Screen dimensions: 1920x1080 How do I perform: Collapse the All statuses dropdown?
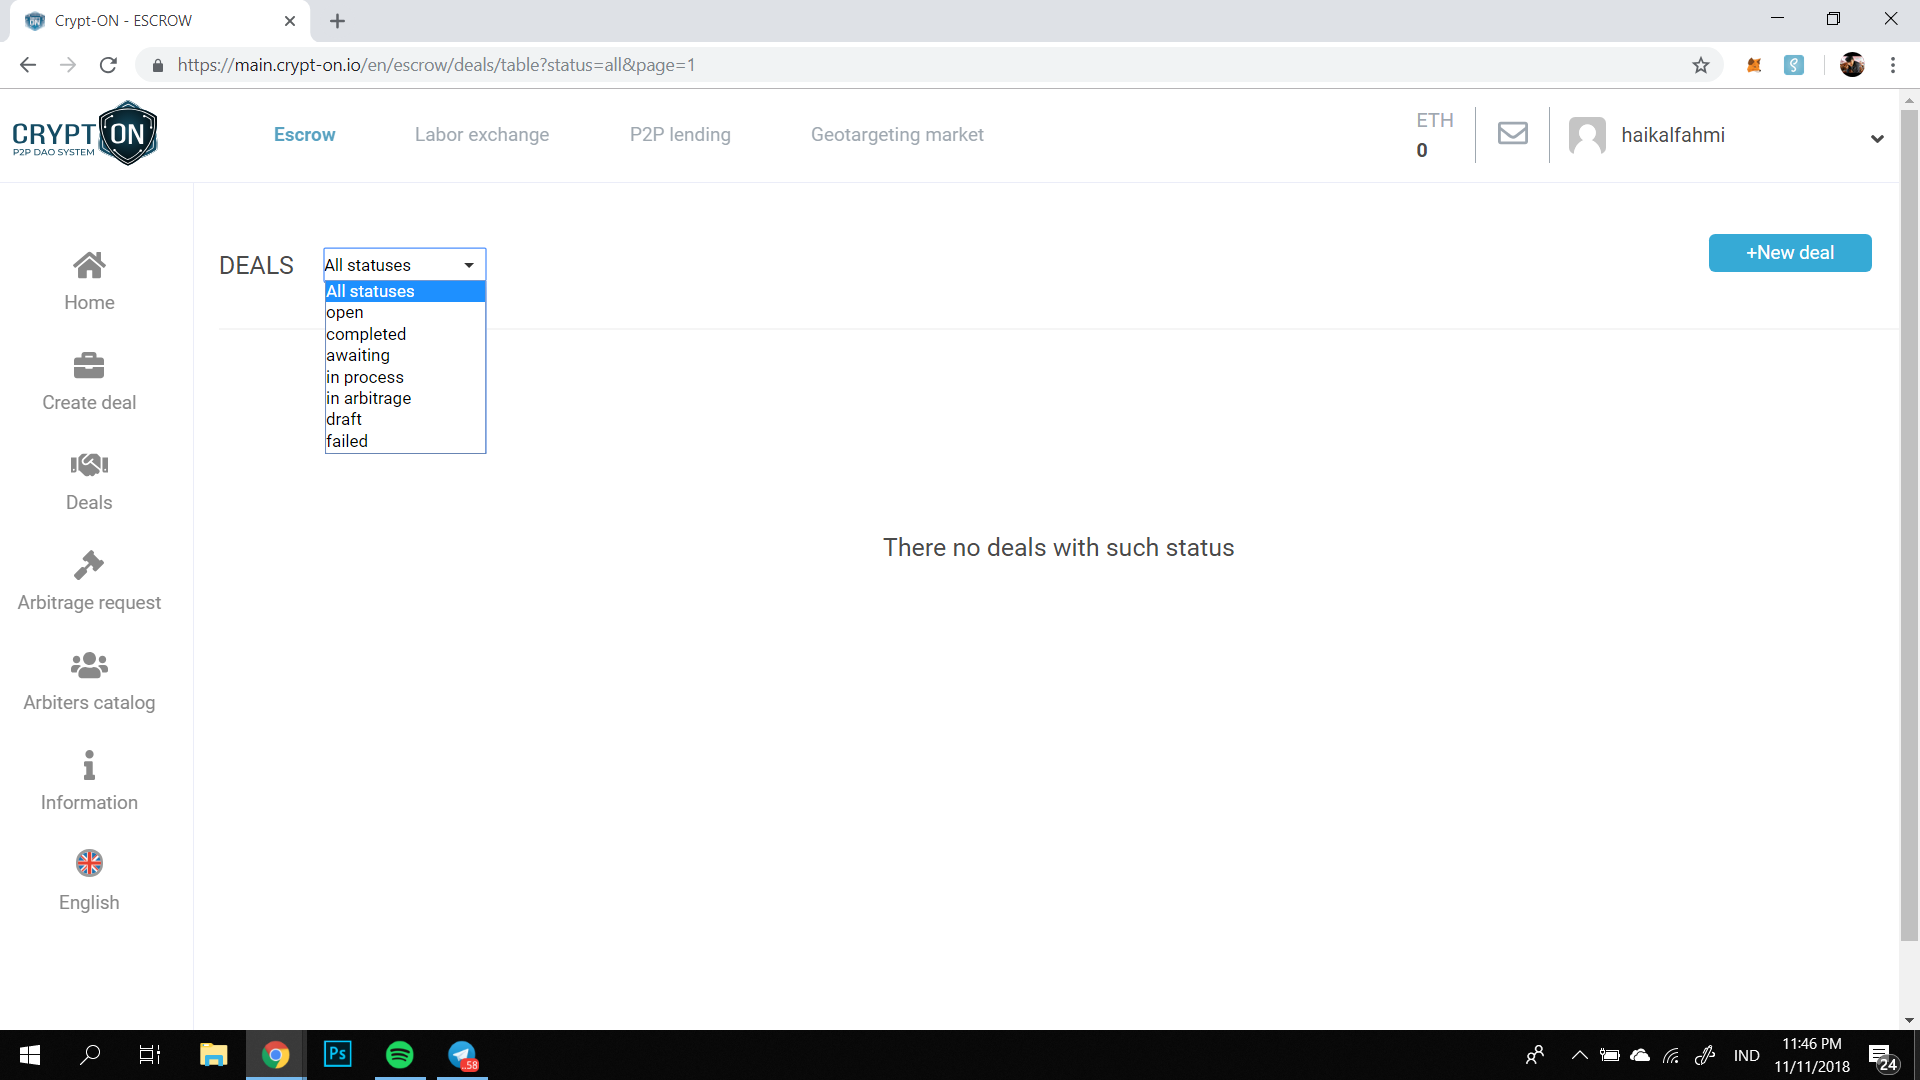click(404, 265)
